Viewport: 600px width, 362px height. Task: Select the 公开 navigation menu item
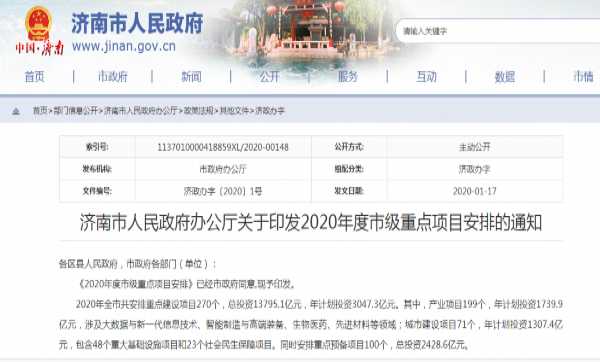[x=269, y=77]
